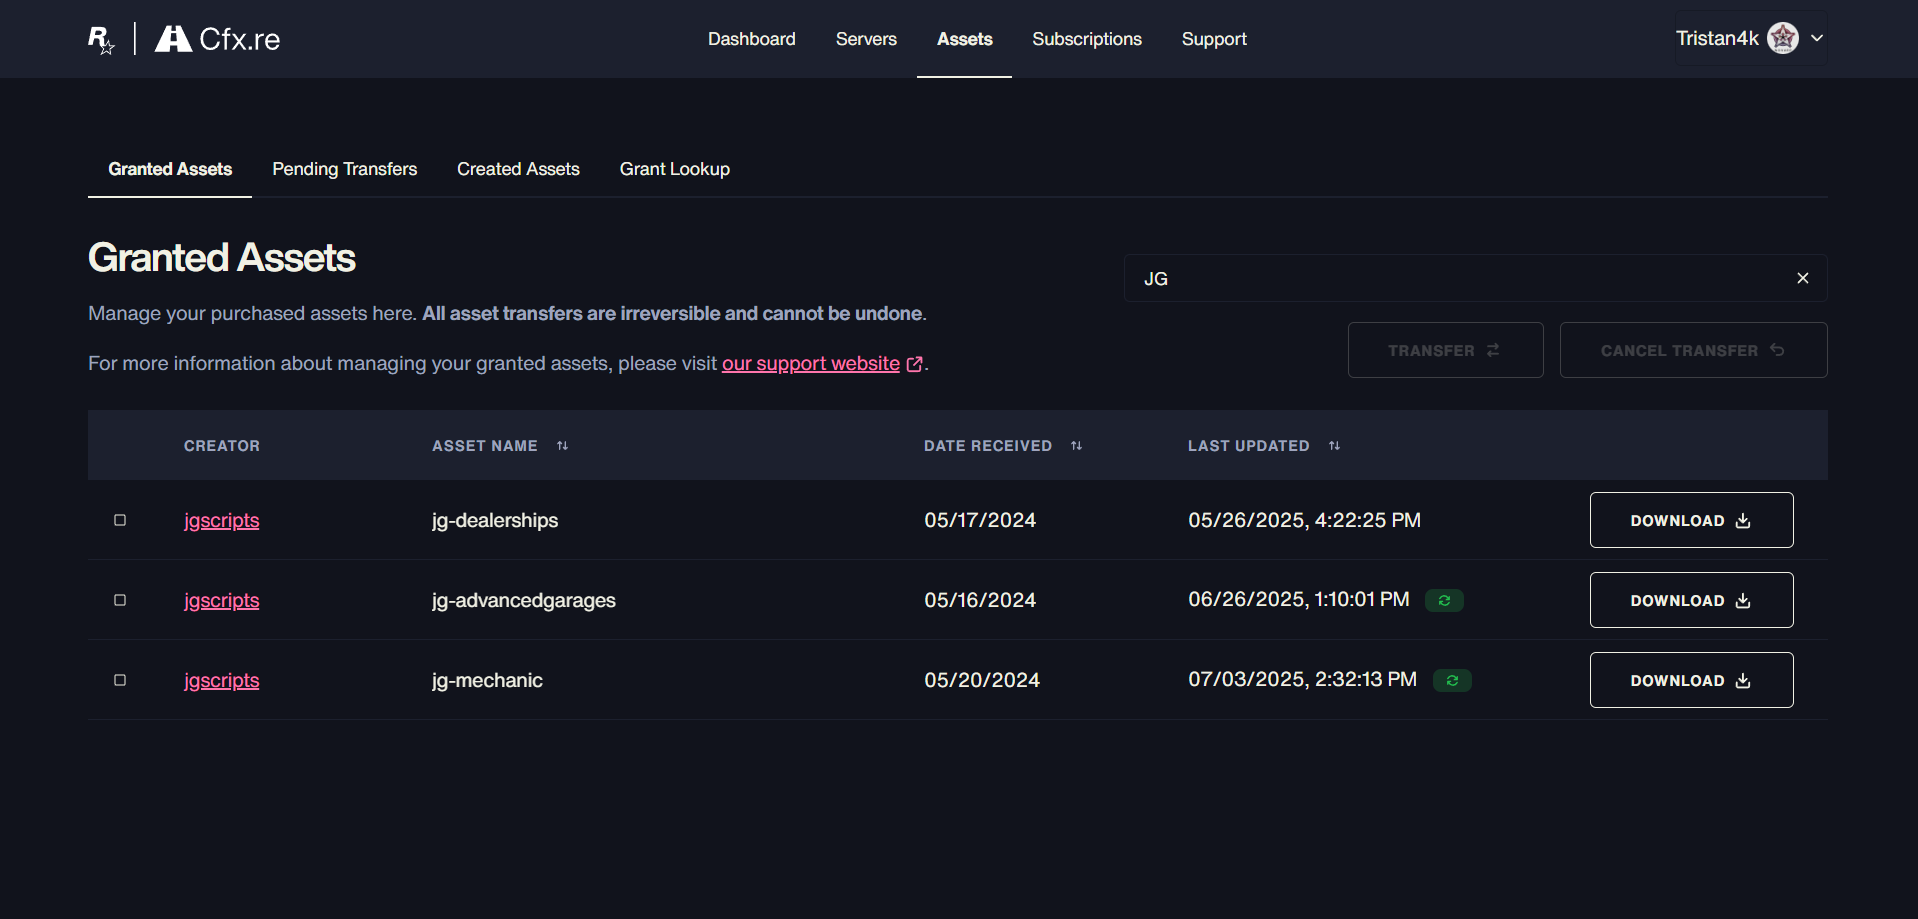Click timestamp 05/26/2025, 4:22:25 PM

[1304, 520]
